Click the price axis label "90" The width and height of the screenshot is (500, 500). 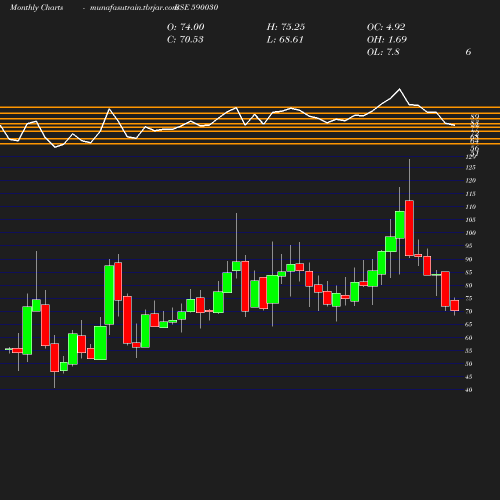469,259
